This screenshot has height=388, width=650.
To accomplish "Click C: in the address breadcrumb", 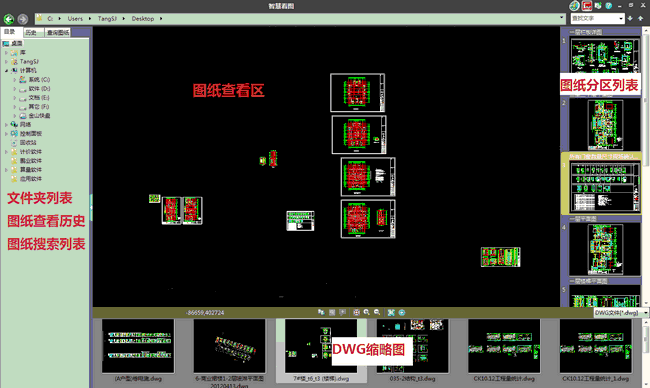I will (x=50, y=19).
